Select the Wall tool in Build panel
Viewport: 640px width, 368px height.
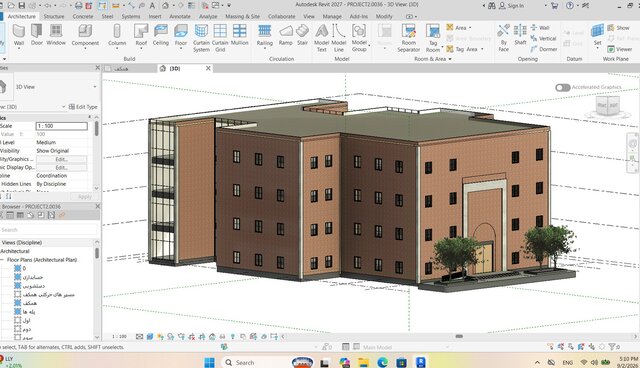coord(19,34)
